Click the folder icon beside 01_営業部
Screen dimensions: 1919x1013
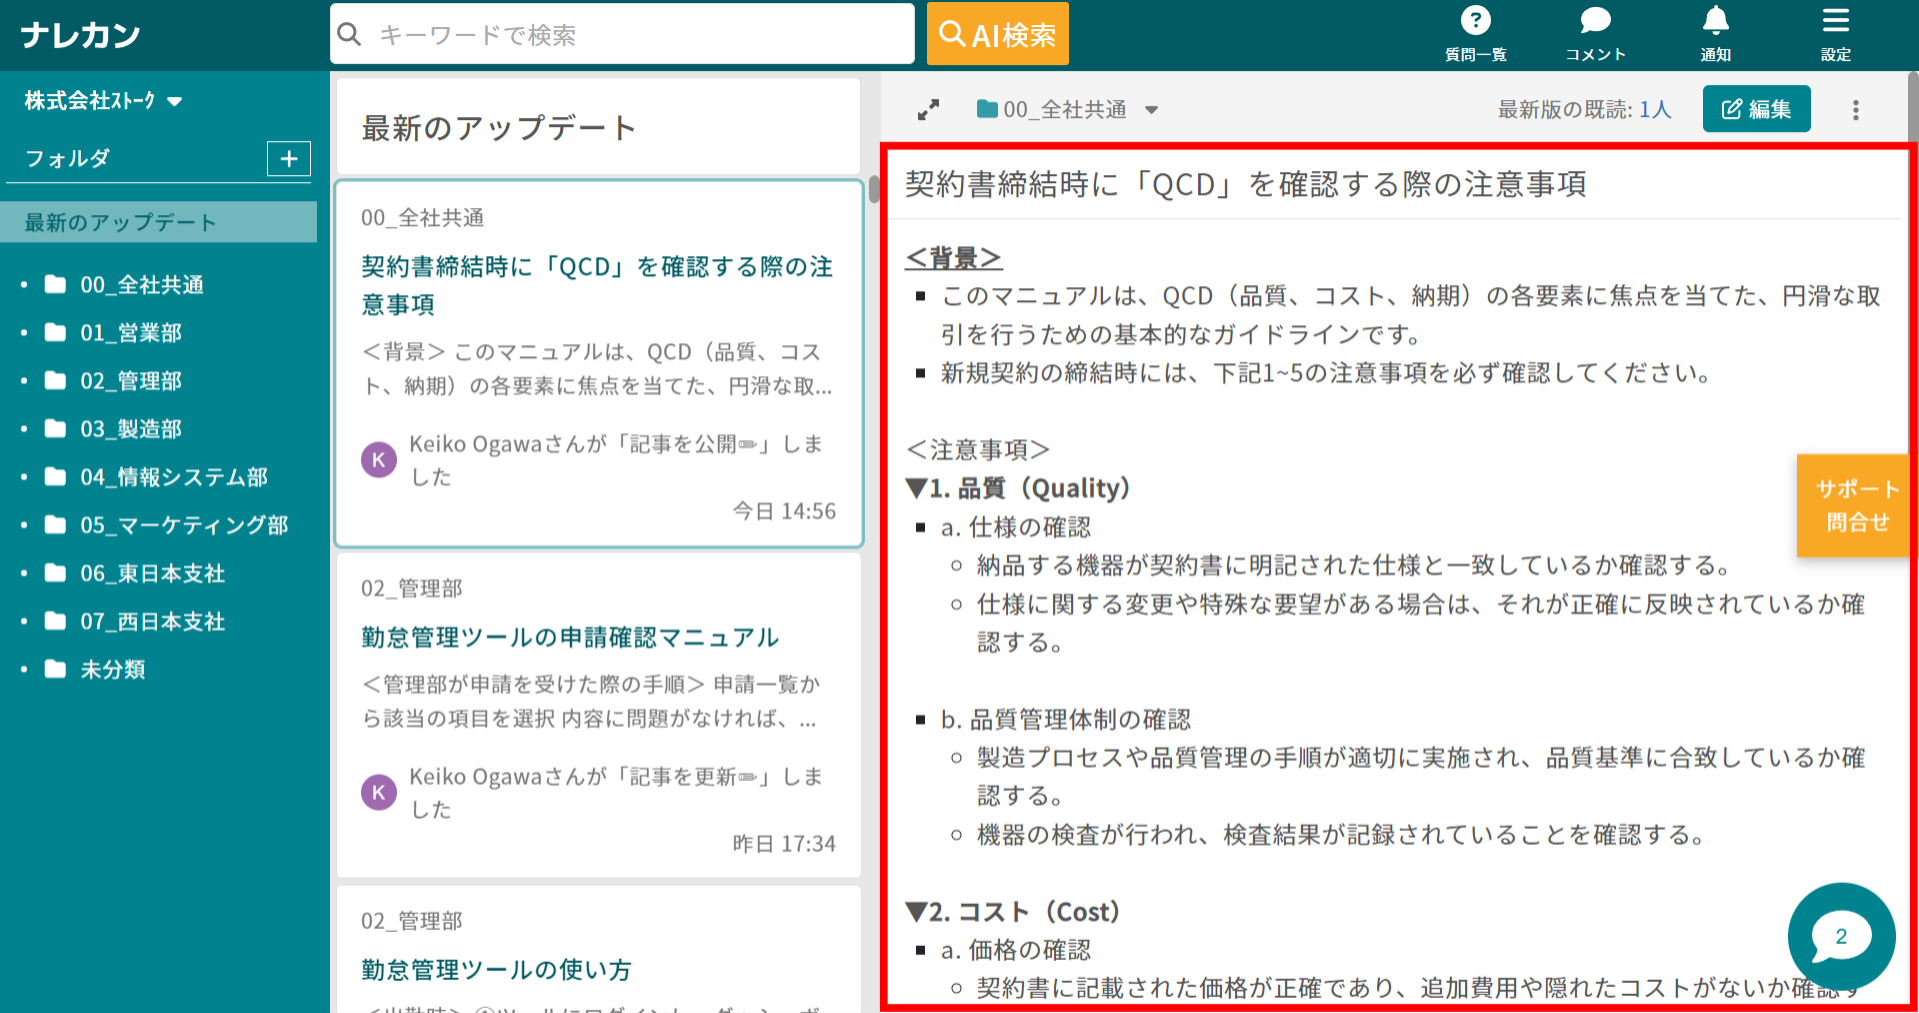tap(56, 333)
